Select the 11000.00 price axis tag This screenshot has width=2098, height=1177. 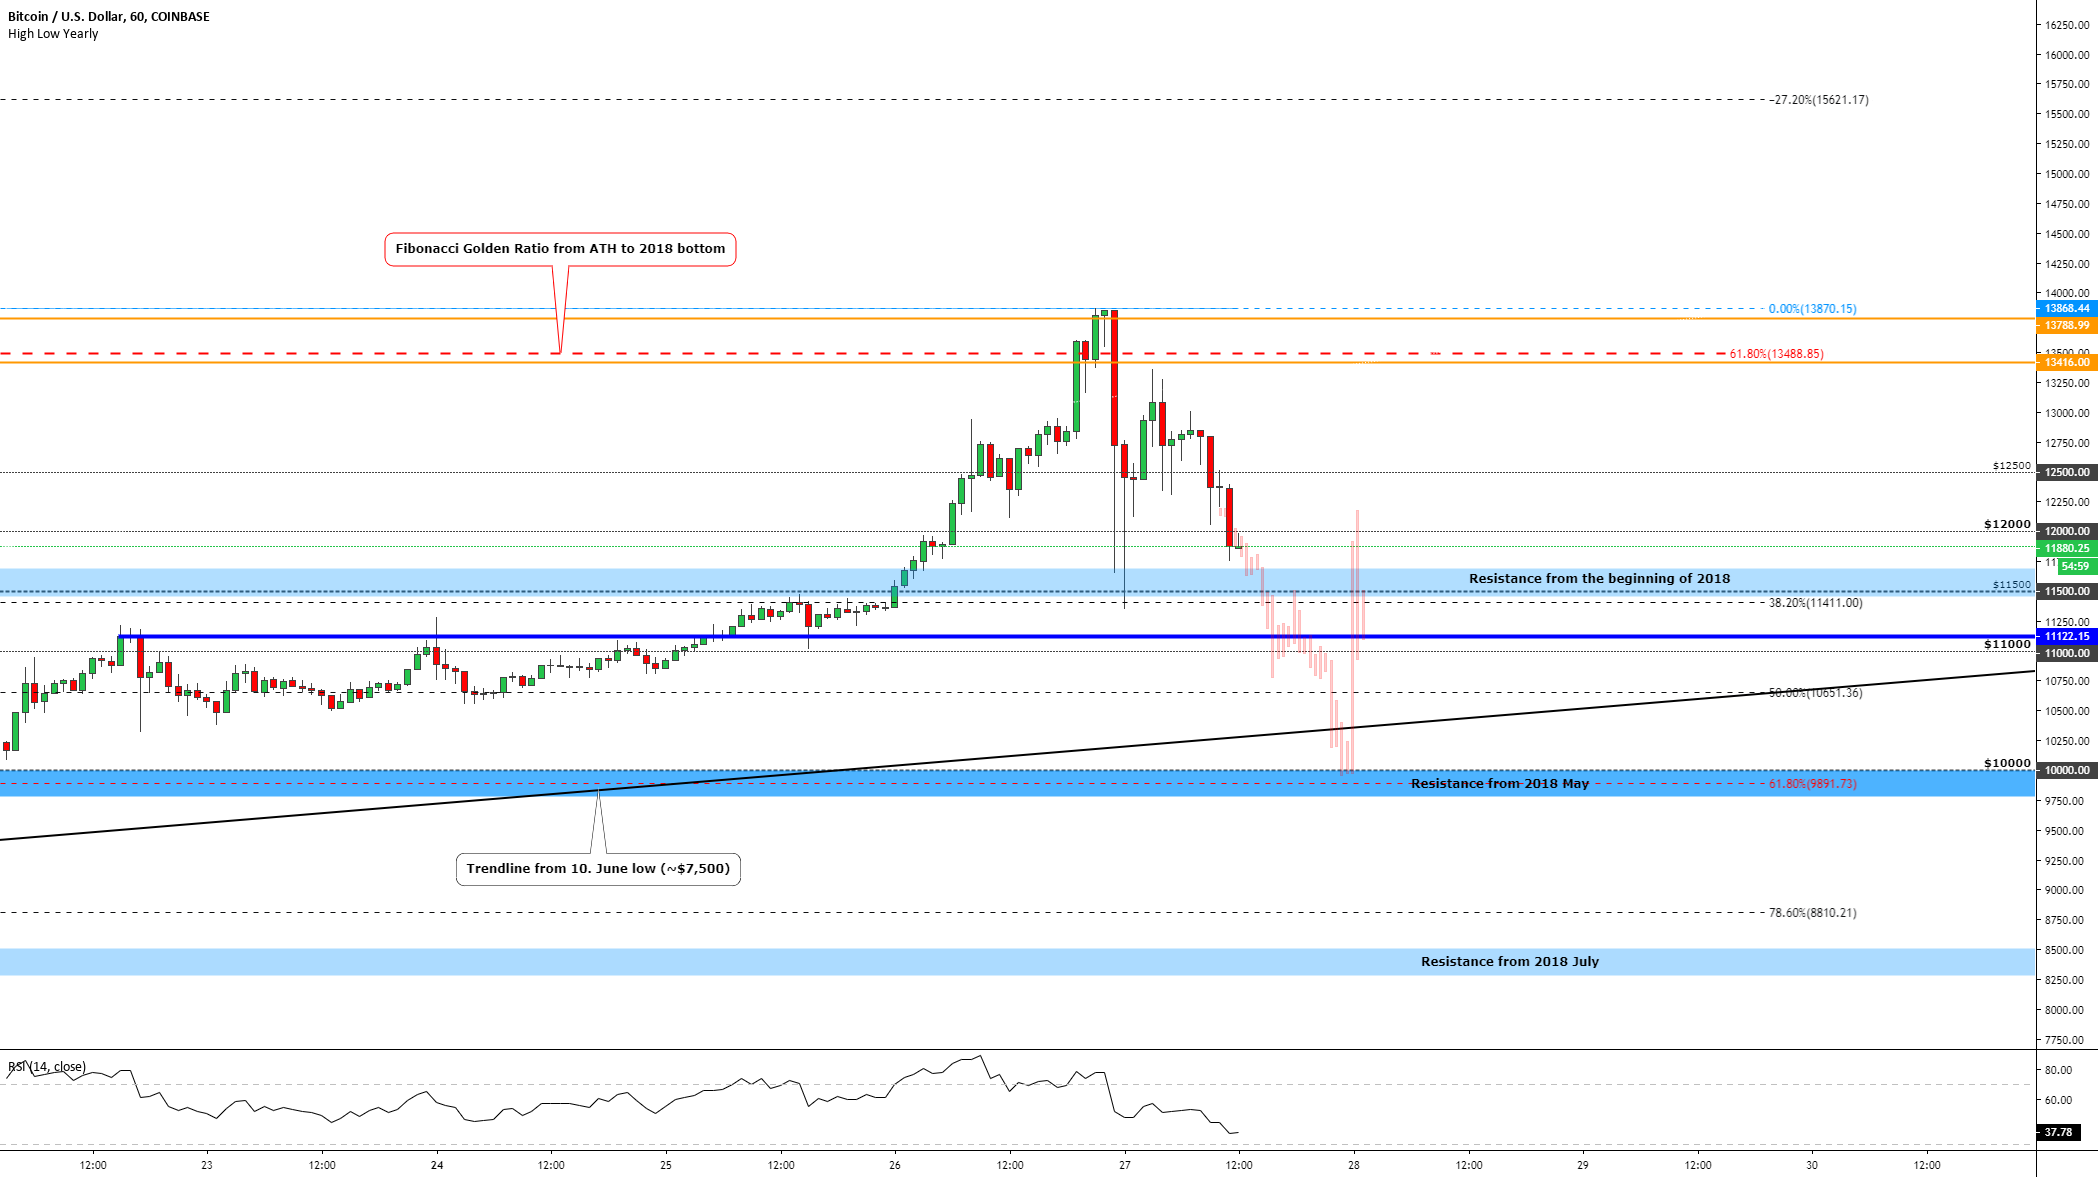2066,653
